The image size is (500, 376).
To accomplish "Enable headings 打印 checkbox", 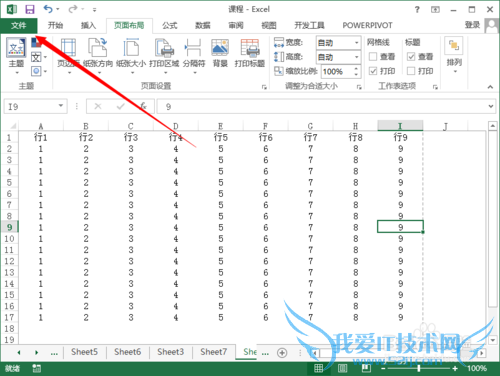I will click(x=411, y=71).
